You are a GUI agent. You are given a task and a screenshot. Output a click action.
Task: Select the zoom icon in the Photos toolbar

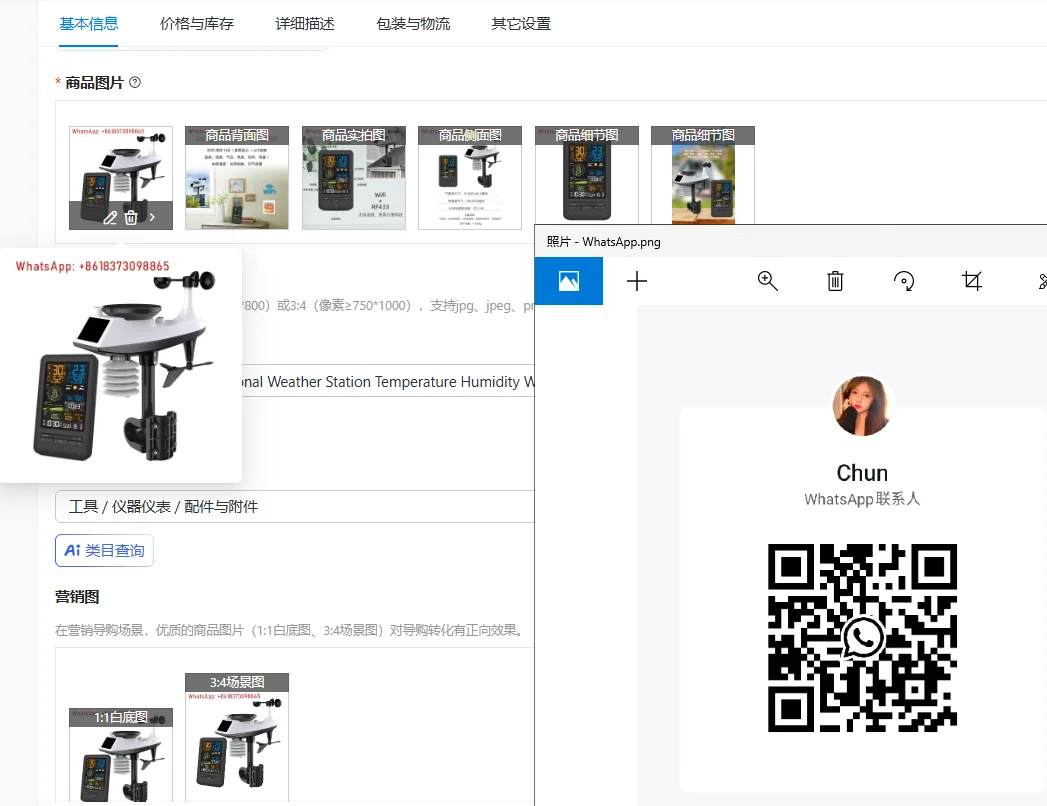(767, 281)
